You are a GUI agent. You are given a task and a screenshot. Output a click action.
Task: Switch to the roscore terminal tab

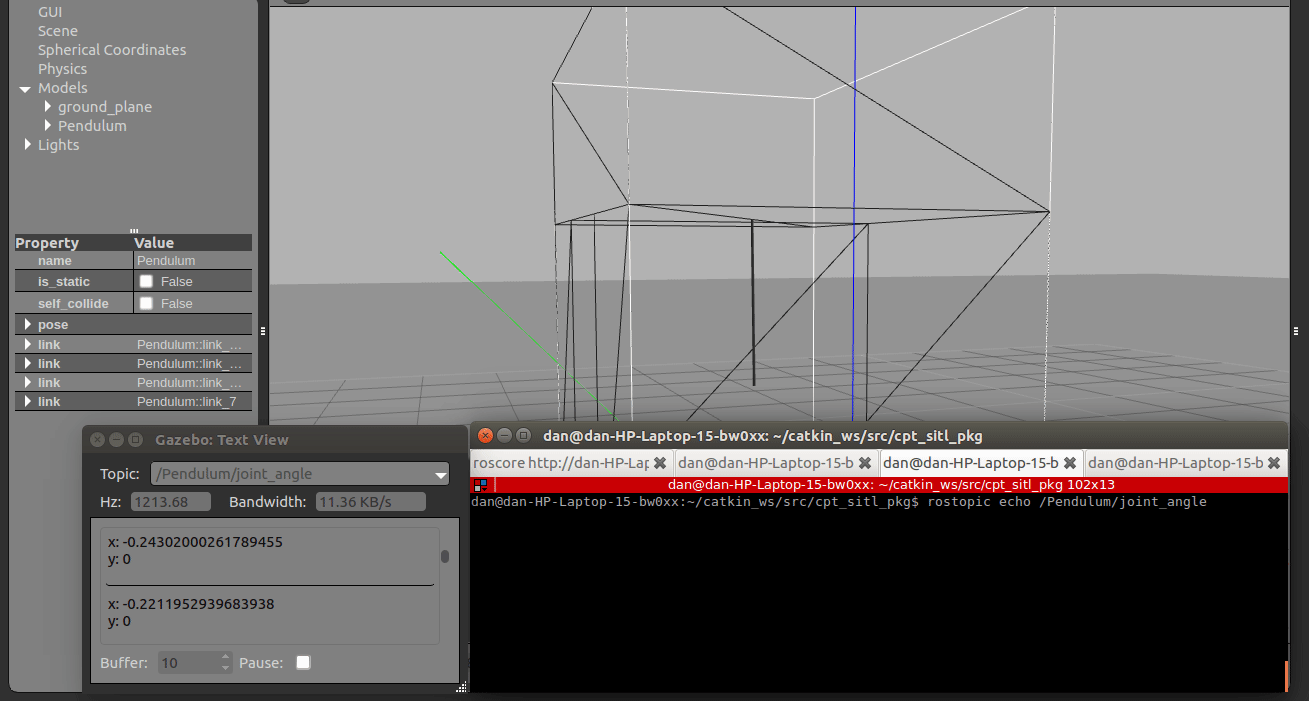click(x=560, y=463)
